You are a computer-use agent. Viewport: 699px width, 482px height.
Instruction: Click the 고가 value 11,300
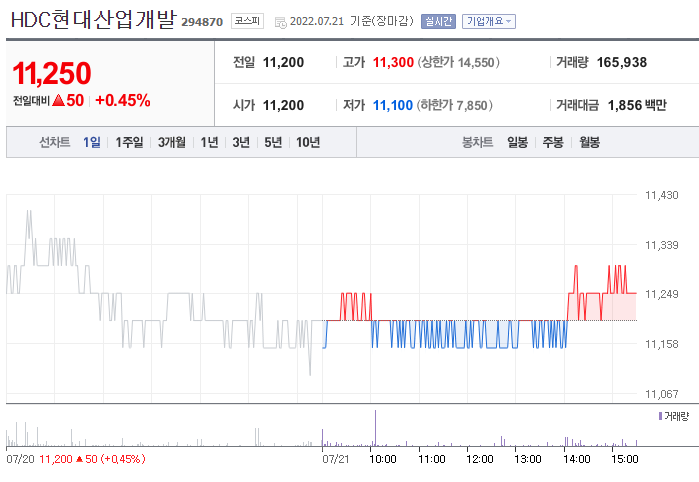click(x=393, y=62)
